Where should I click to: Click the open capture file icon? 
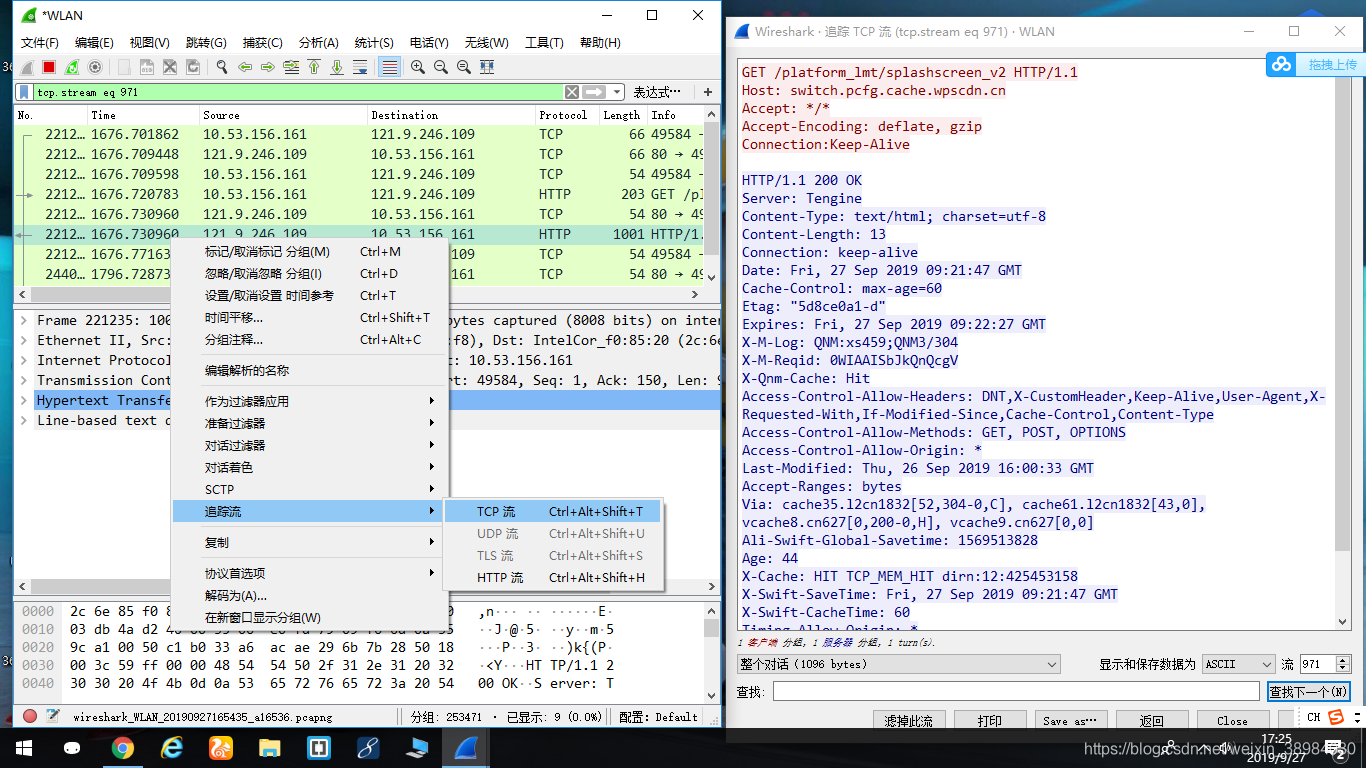(x=124, y=67)
